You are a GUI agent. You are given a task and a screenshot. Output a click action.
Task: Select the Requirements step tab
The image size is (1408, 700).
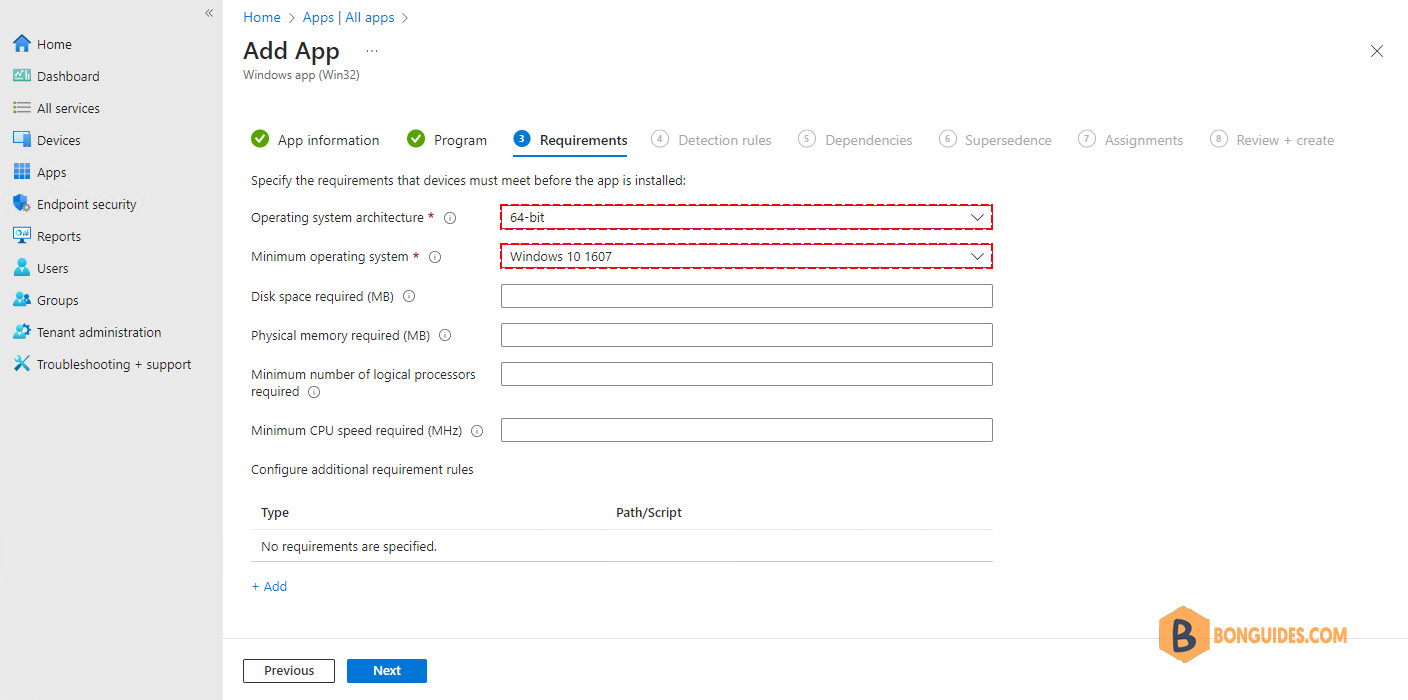pyautogui.click(x=571, y=140)
